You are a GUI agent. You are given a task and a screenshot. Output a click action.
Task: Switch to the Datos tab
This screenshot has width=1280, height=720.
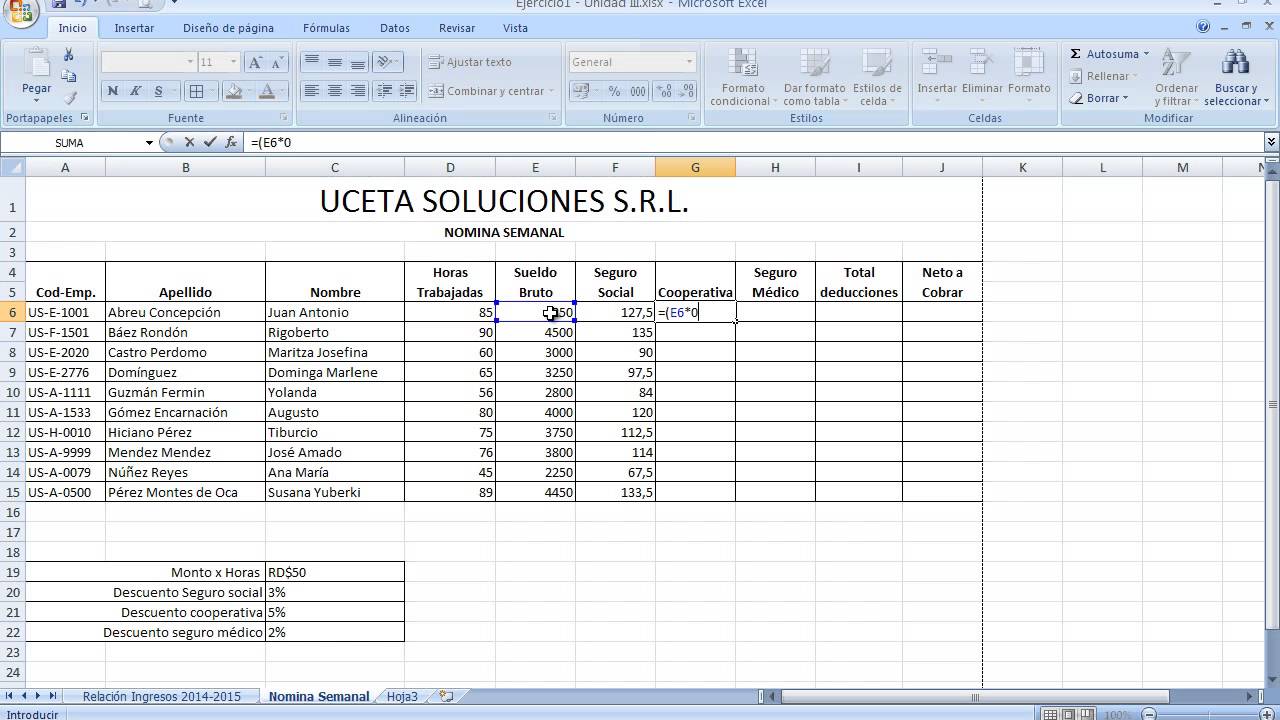click(x=395, y=28)
